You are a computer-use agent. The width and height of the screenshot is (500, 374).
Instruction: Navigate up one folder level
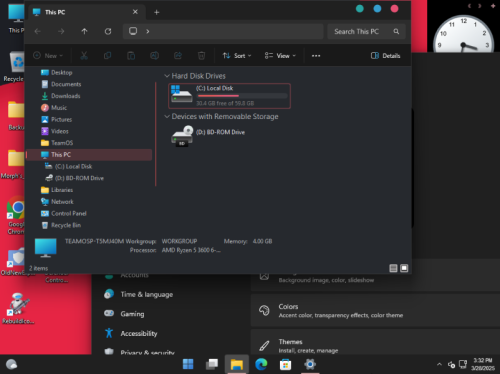(x=84, y=31)
